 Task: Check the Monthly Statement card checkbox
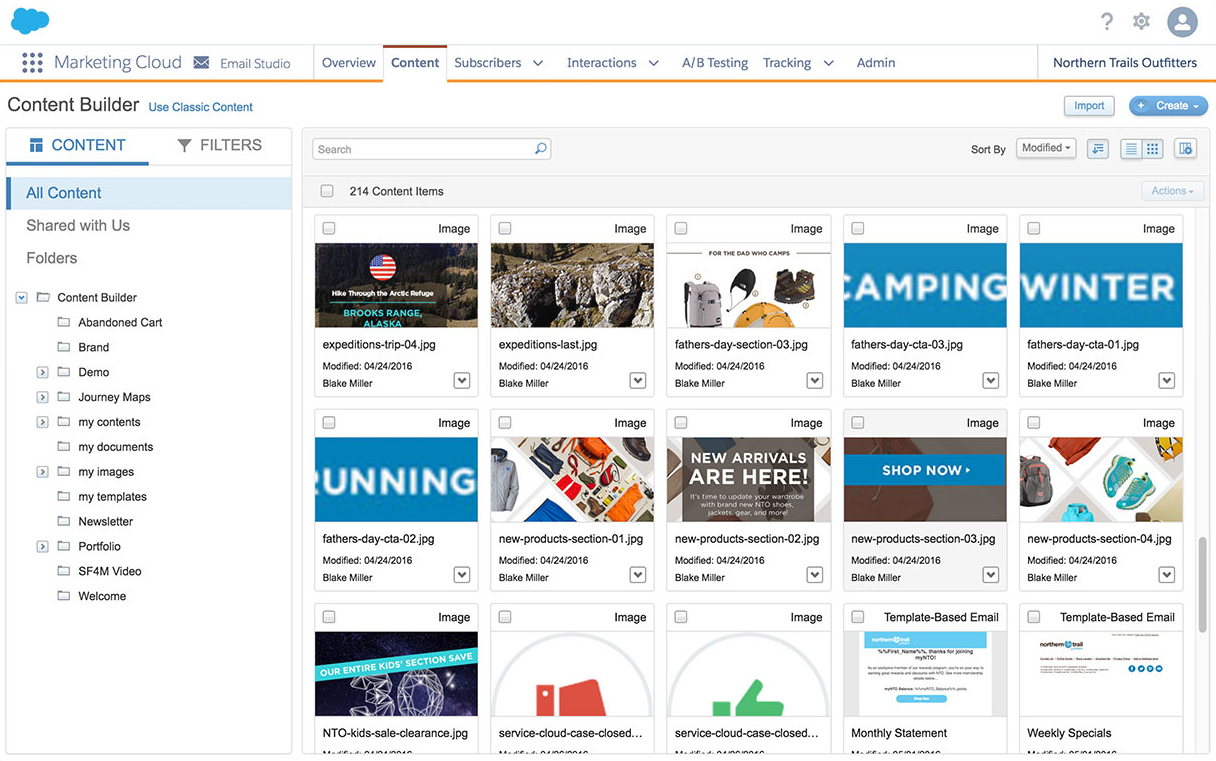pyautogui.click(x=857, y=616)
